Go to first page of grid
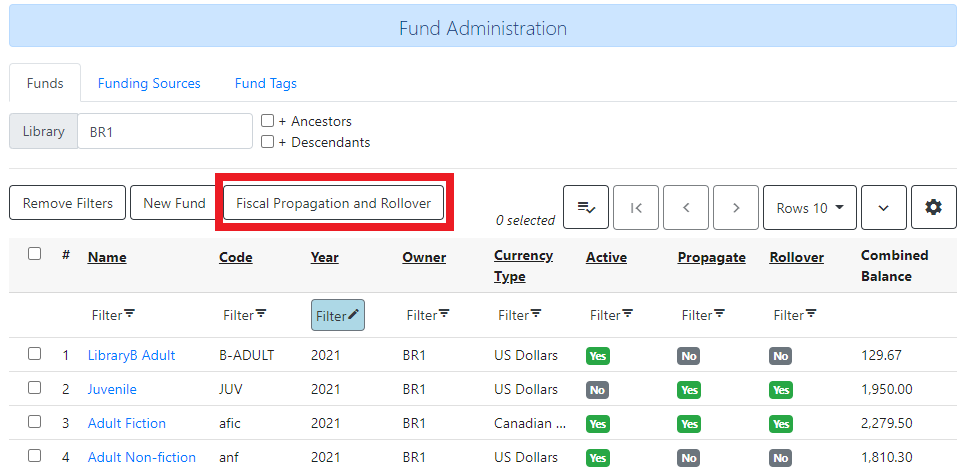Screen dimensions: 966x472 636,208
